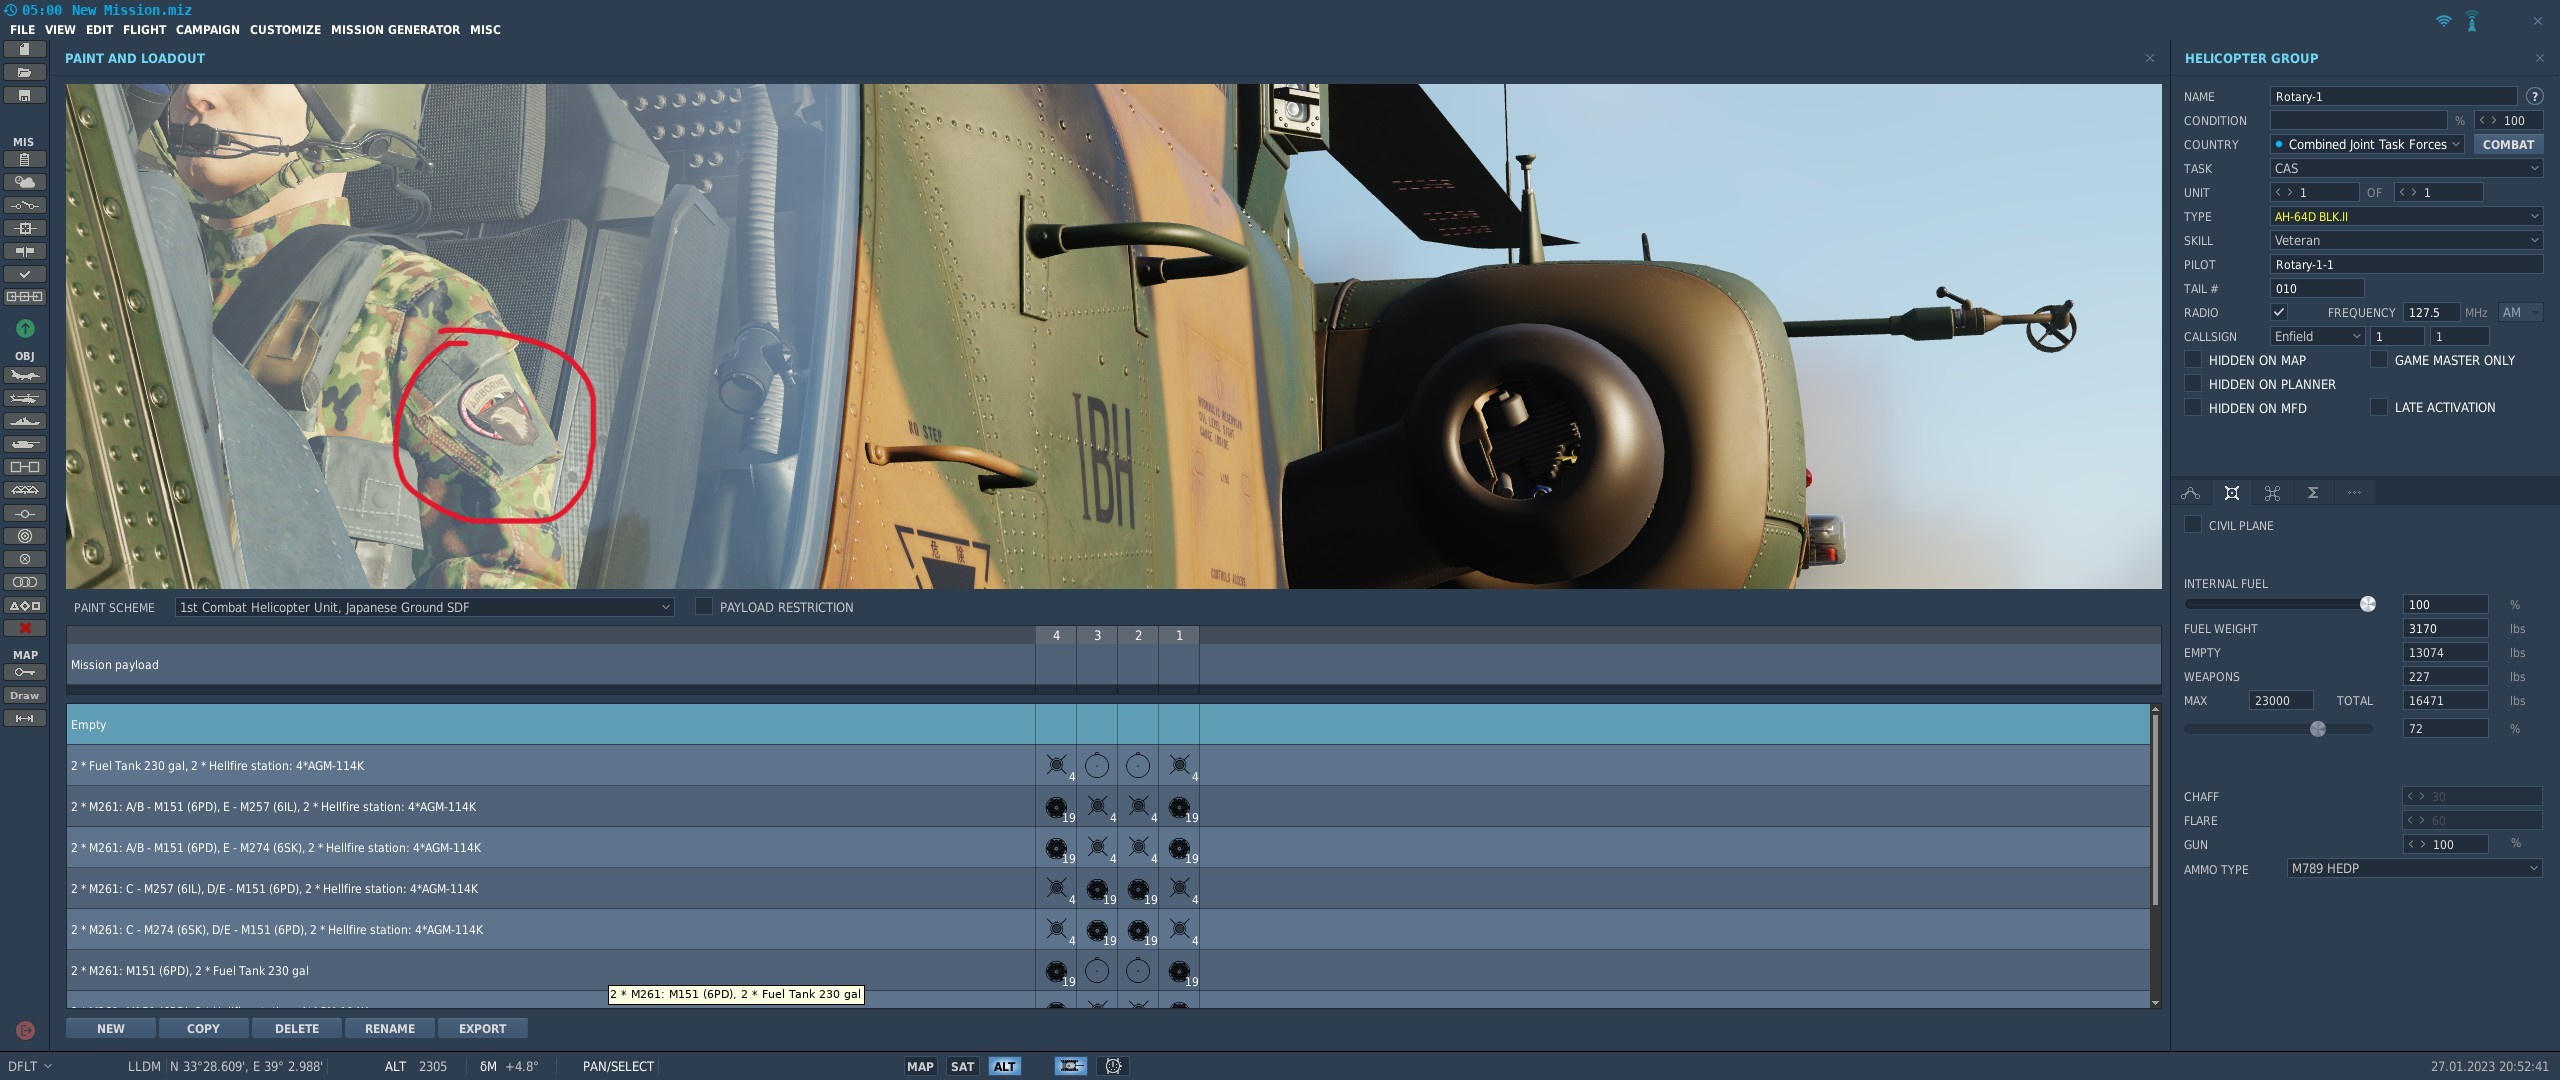Click the INTERNAL FUEL slider handle

pyautogui.click(x=2368, y=604)
